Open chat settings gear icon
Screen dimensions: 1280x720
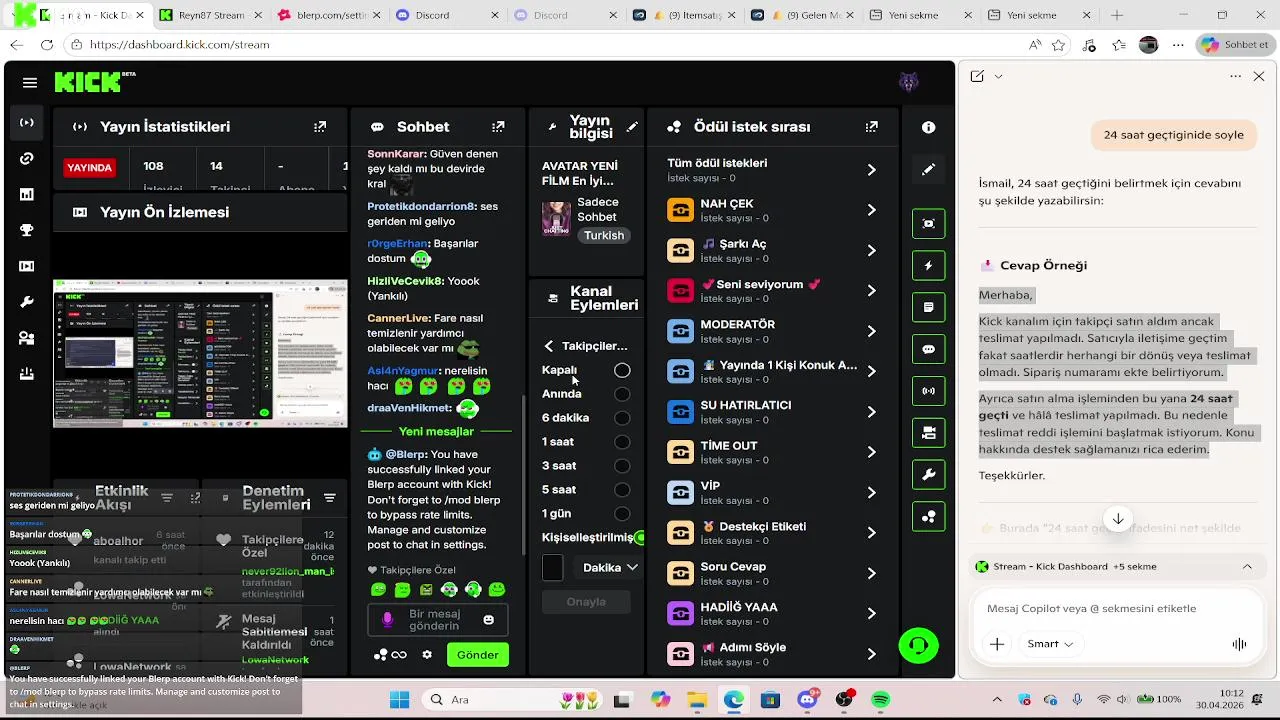point(427,655)
